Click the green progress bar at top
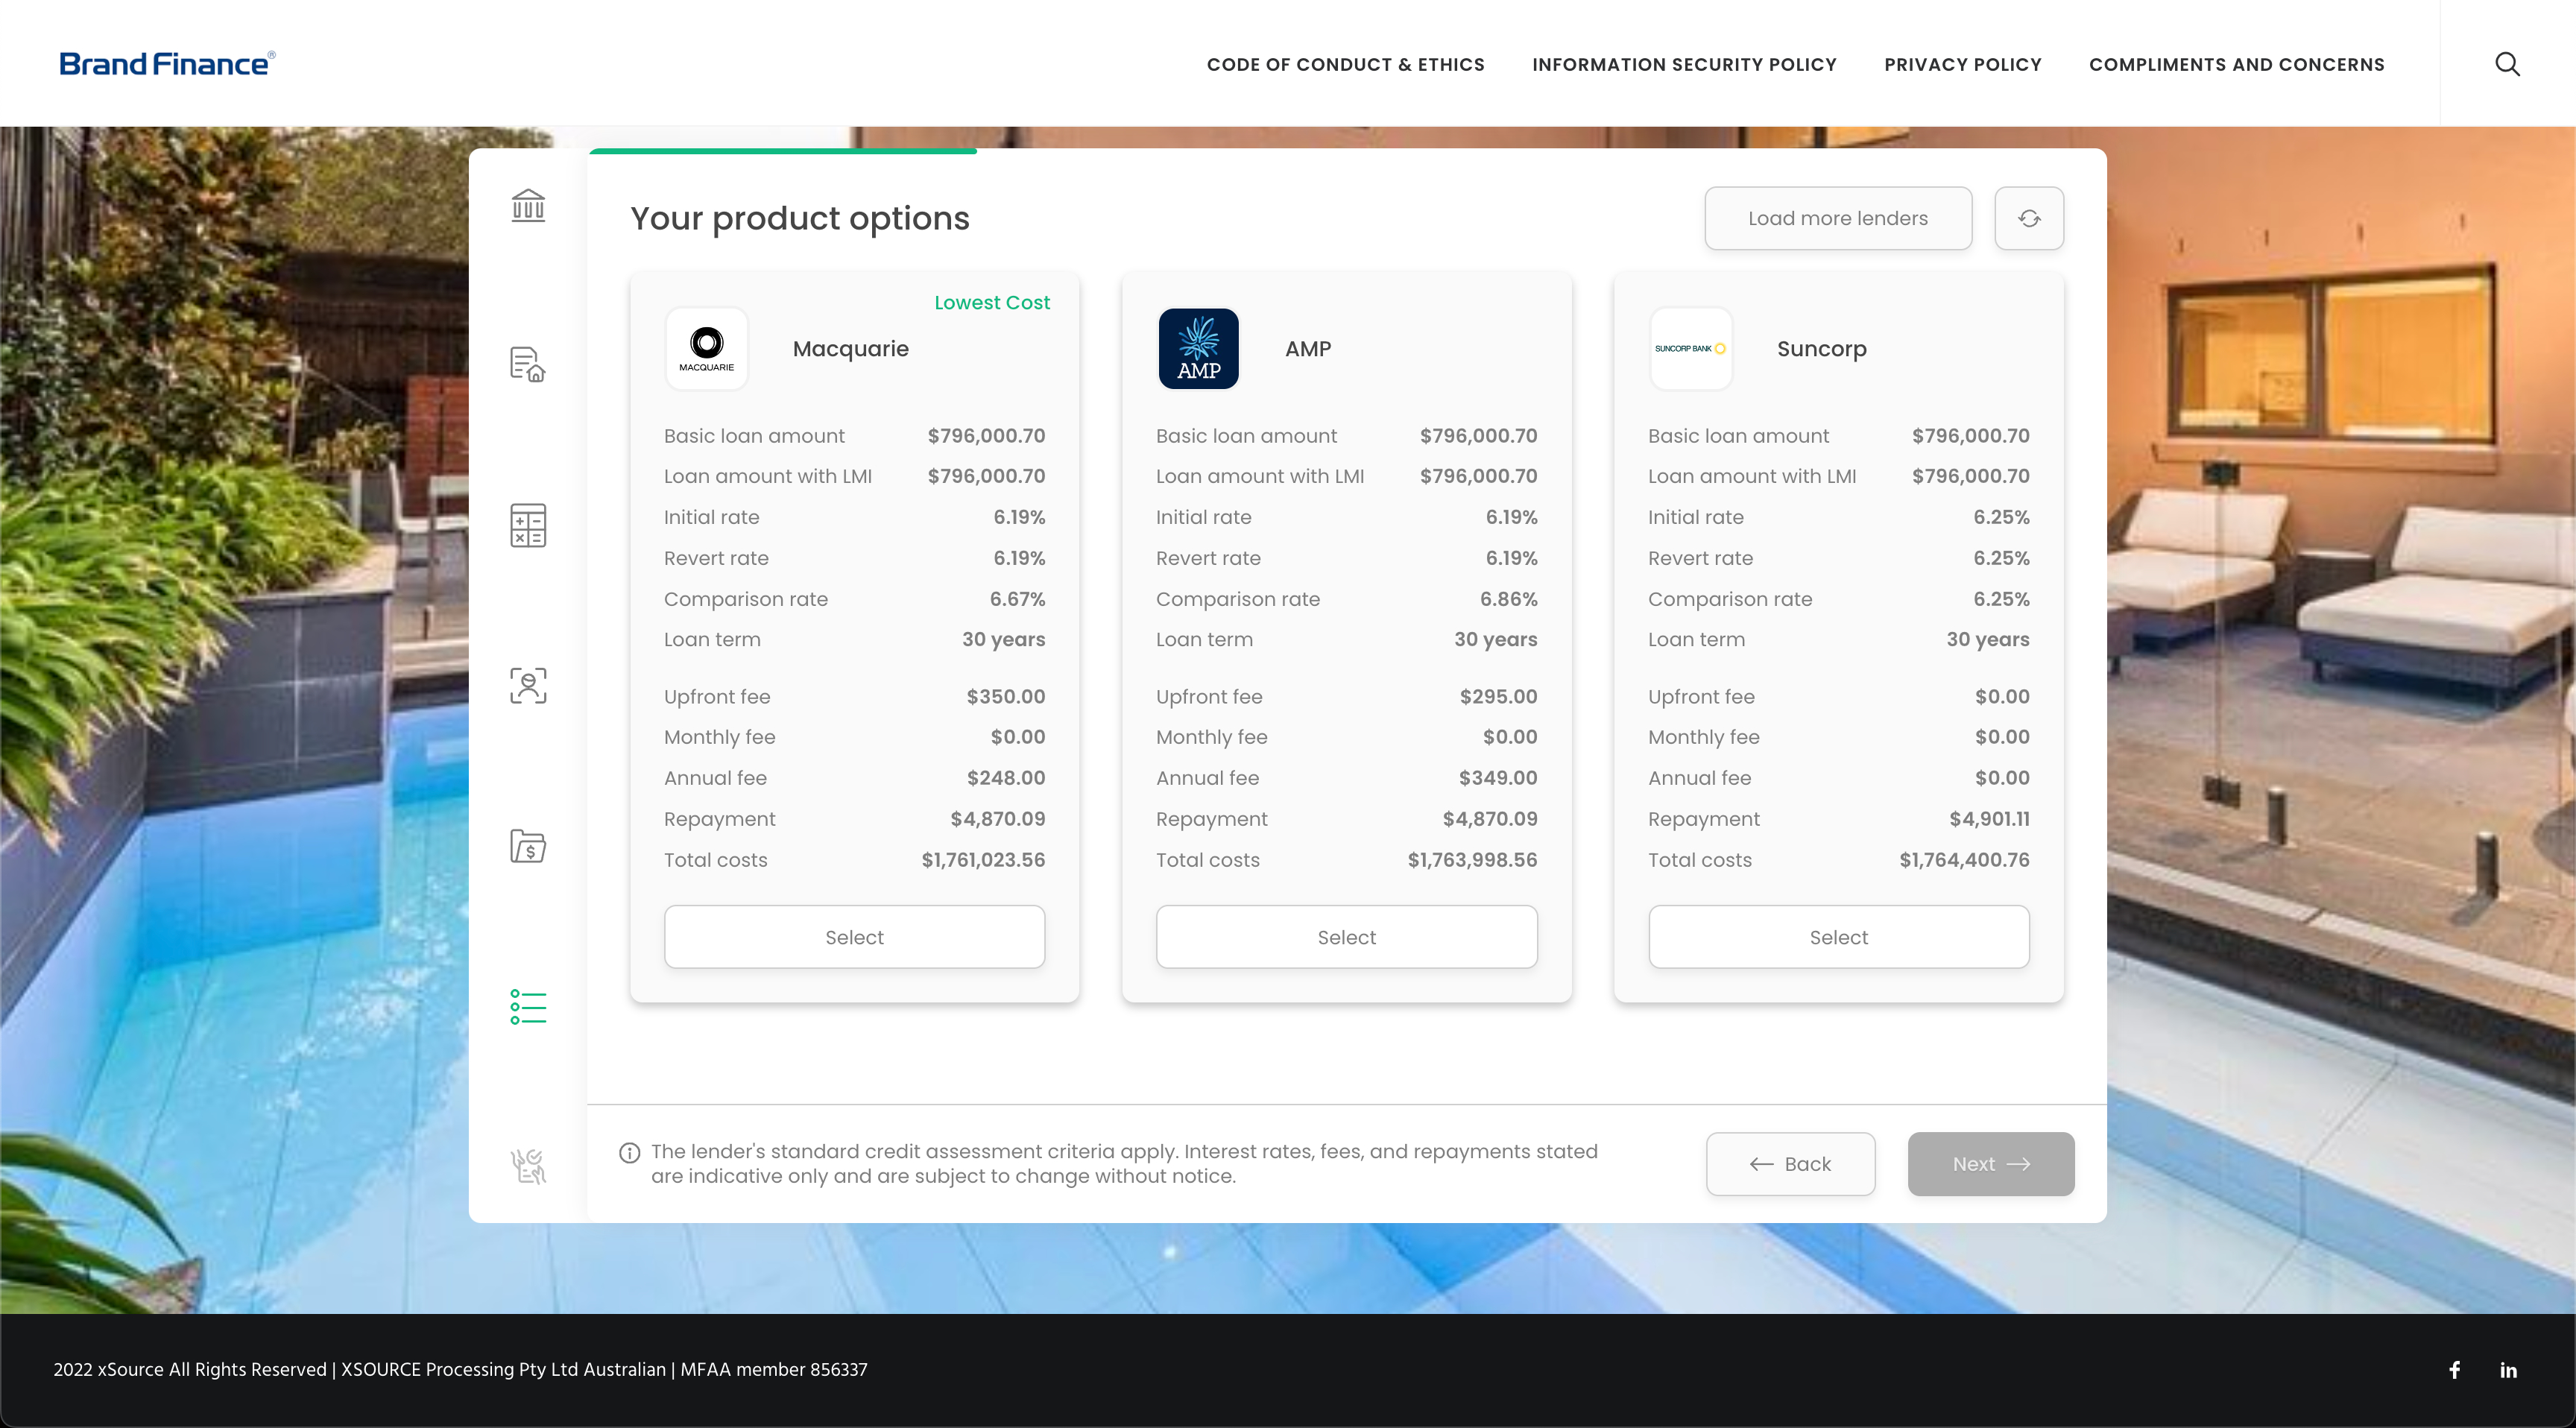Screen dimensions: 2576x1428 coord(783,151)
